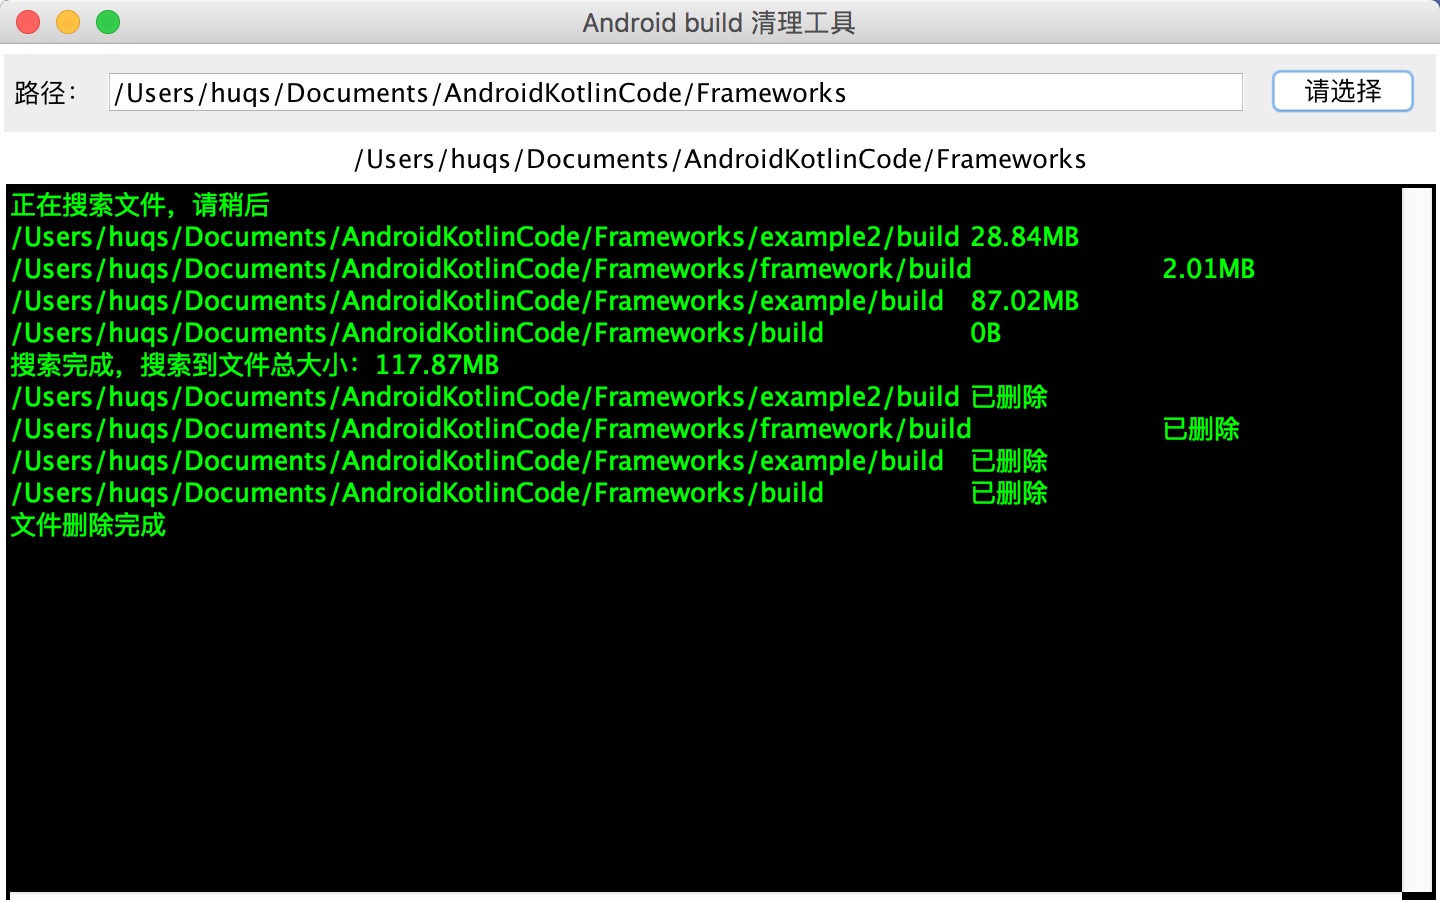Focus the 路径 path input field

click(x=676, y=92)
